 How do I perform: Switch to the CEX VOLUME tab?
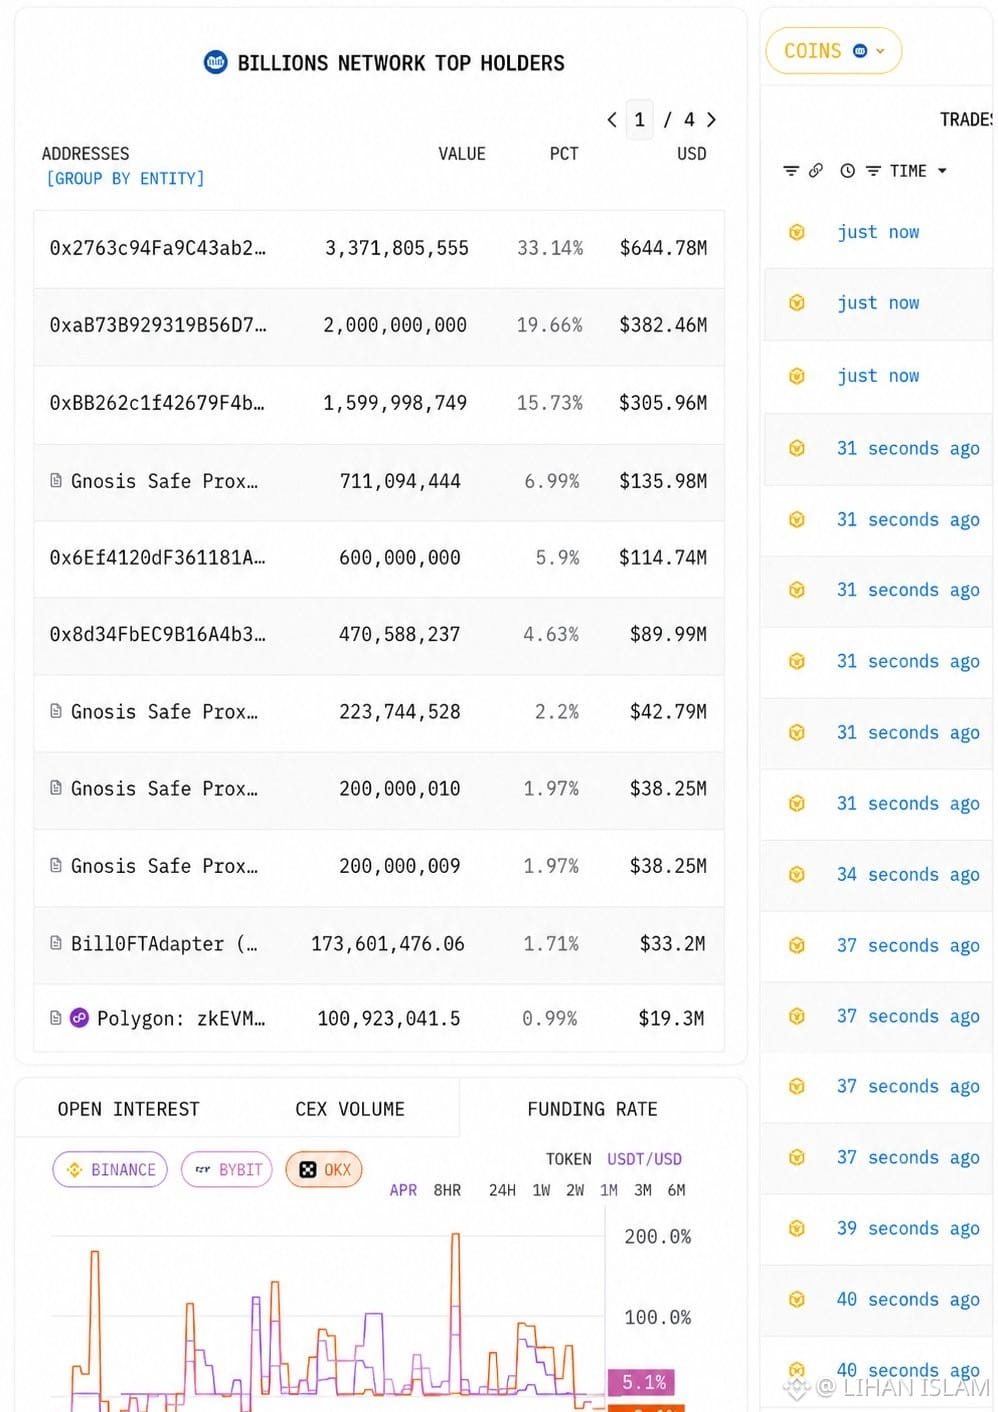pos(350,1109)
